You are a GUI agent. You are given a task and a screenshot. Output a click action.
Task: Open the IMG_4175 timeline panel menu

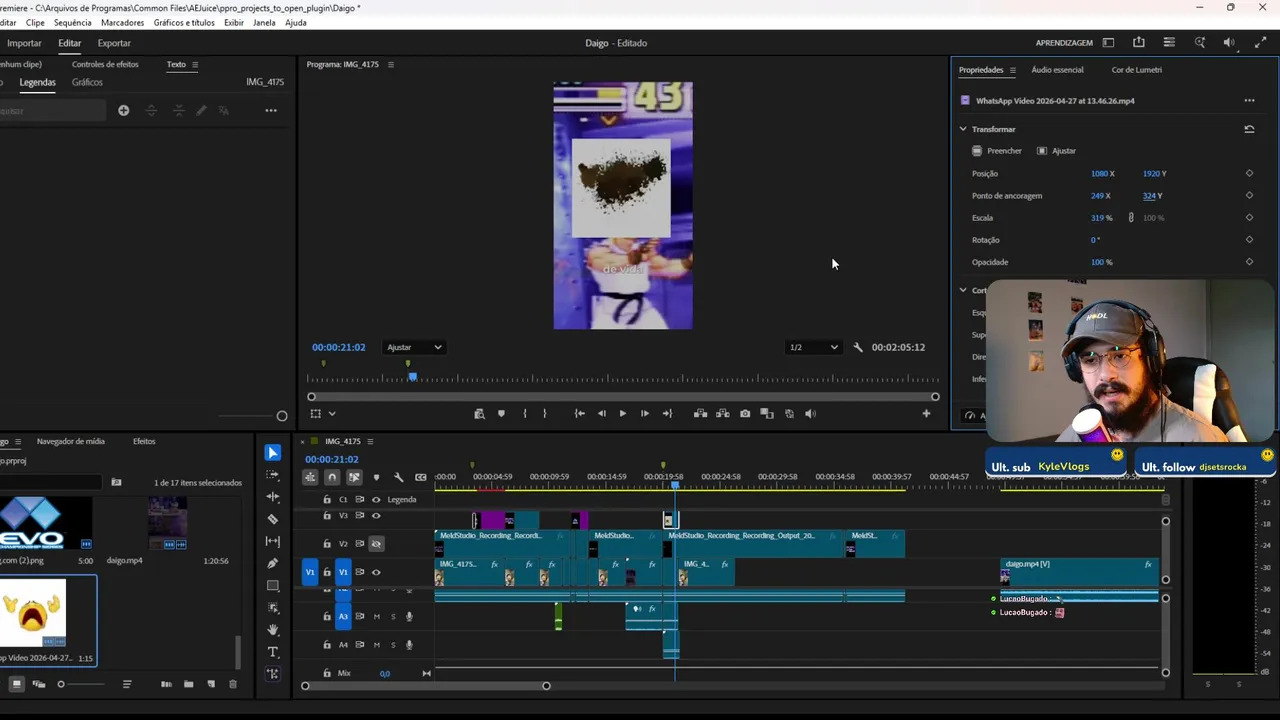pyautogui.click(x=370, y=441)
